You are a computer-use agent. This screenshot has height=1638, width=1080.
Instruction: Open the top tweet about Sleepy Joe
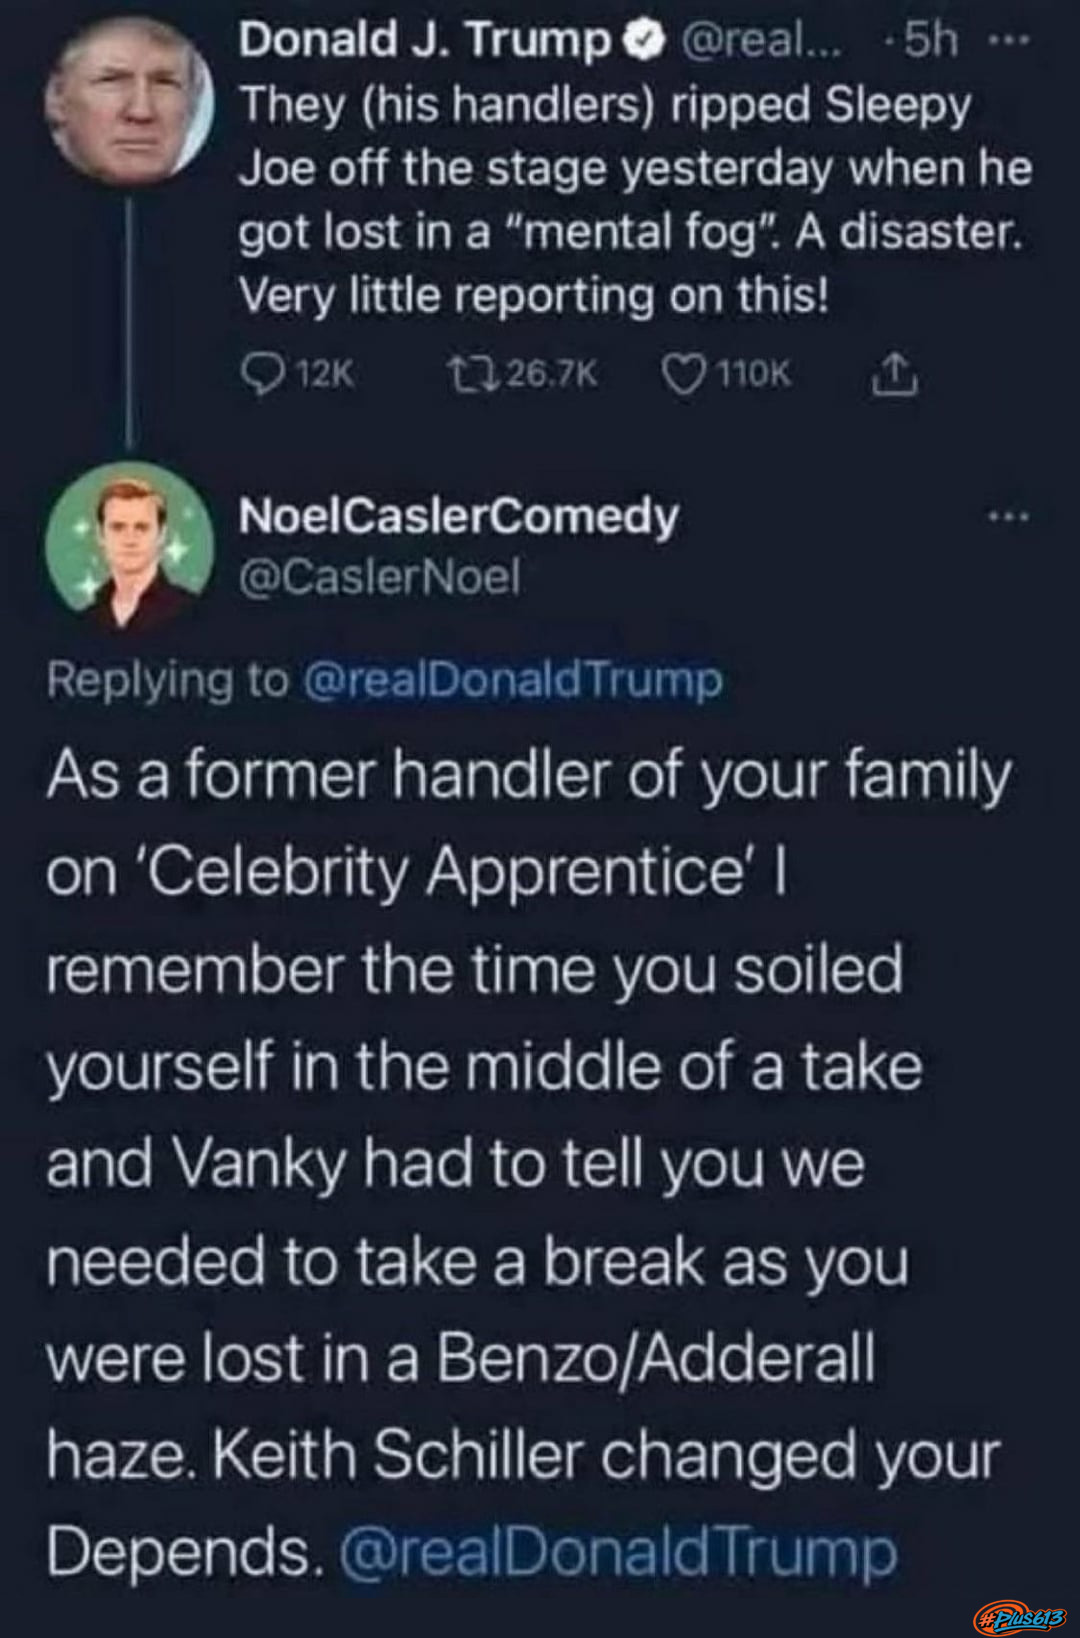(634, 200)
